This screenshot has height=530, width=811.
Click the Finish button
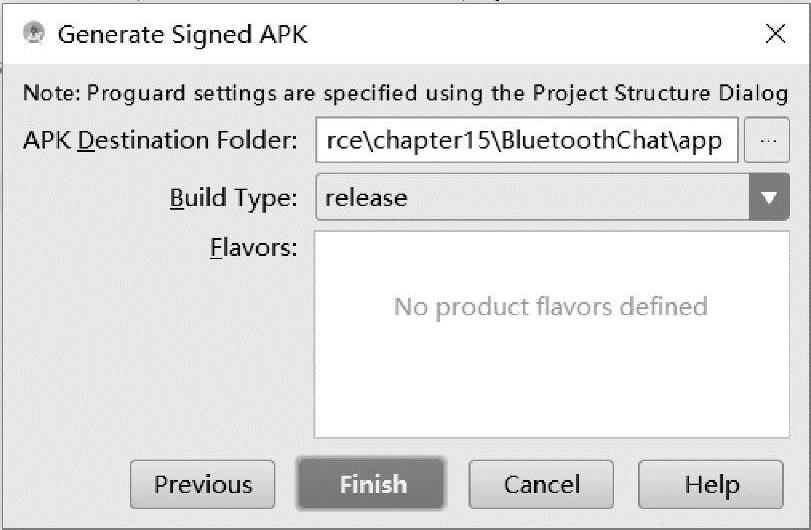372,485
